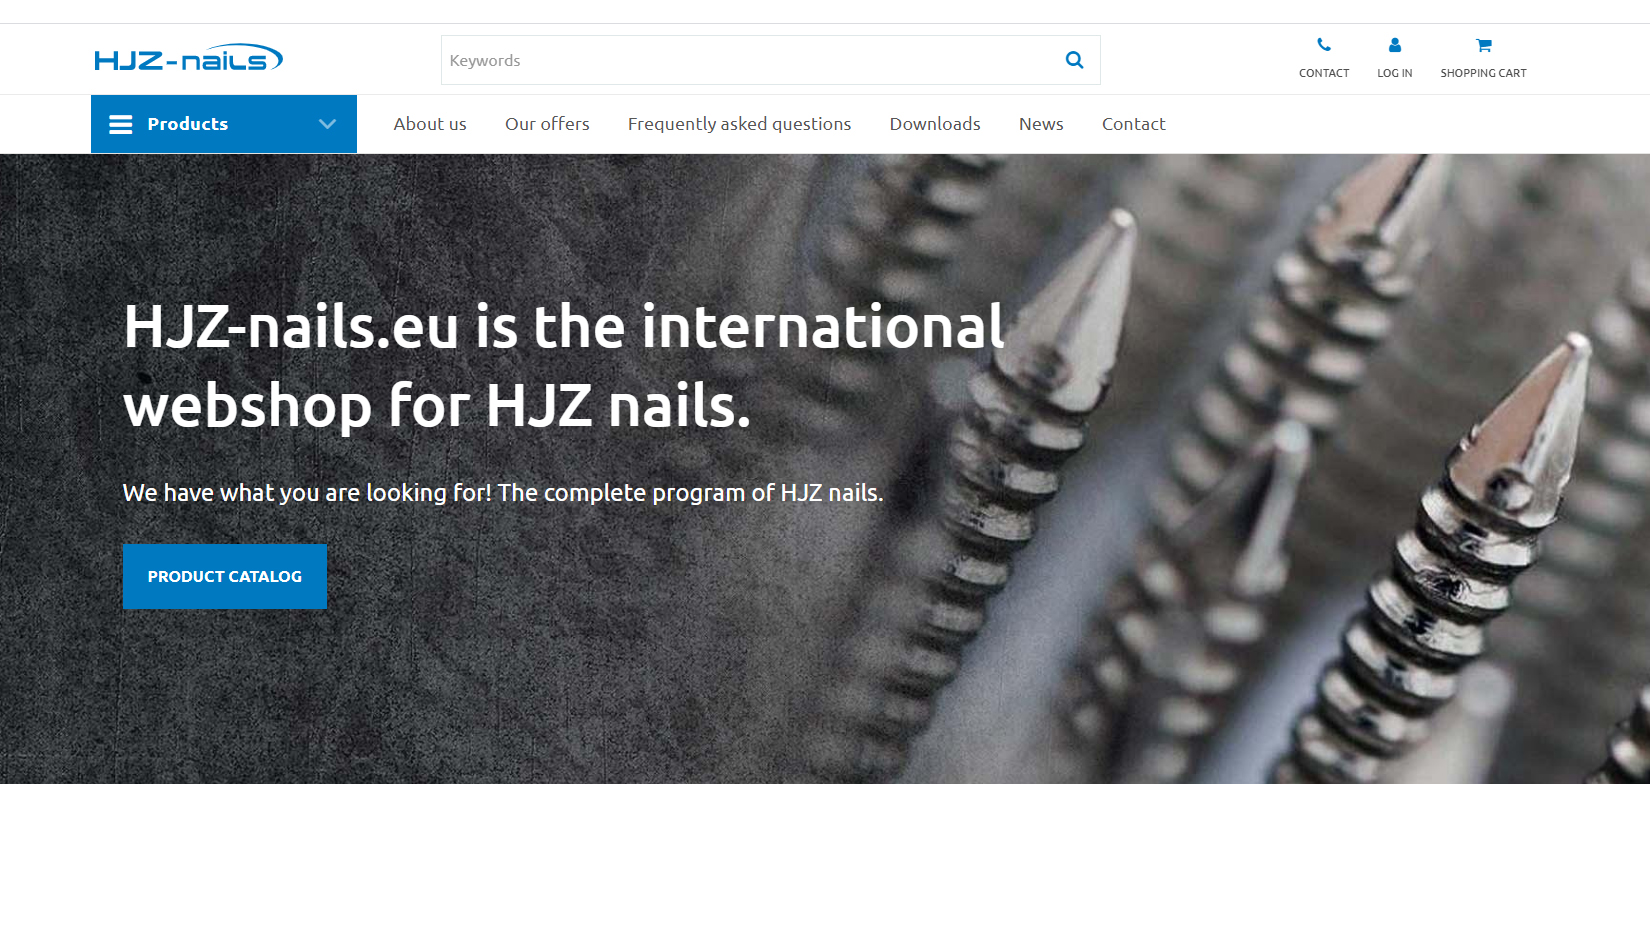This screenshot has width=1650, height=945.
Task: Select News in the navigation bar
Action: (1040, 124)
